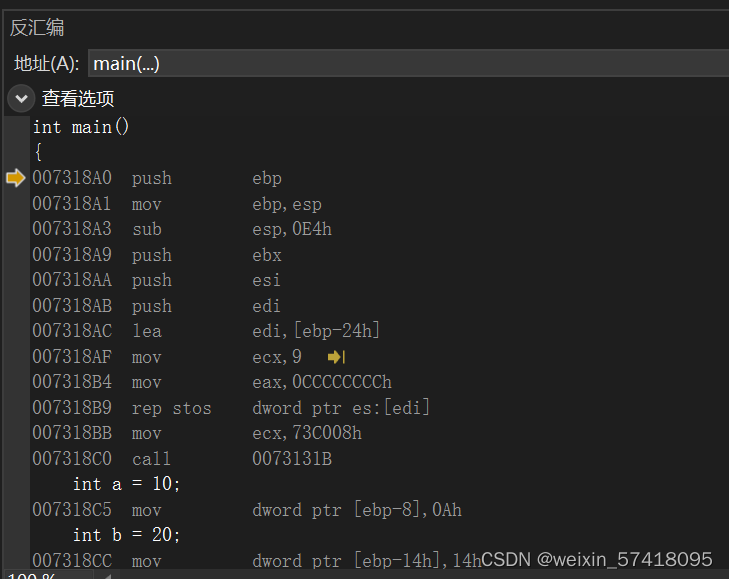Click the call target 0073131B
The height and width of the screenshot is (579, 729).
click(x=292, y=459)
